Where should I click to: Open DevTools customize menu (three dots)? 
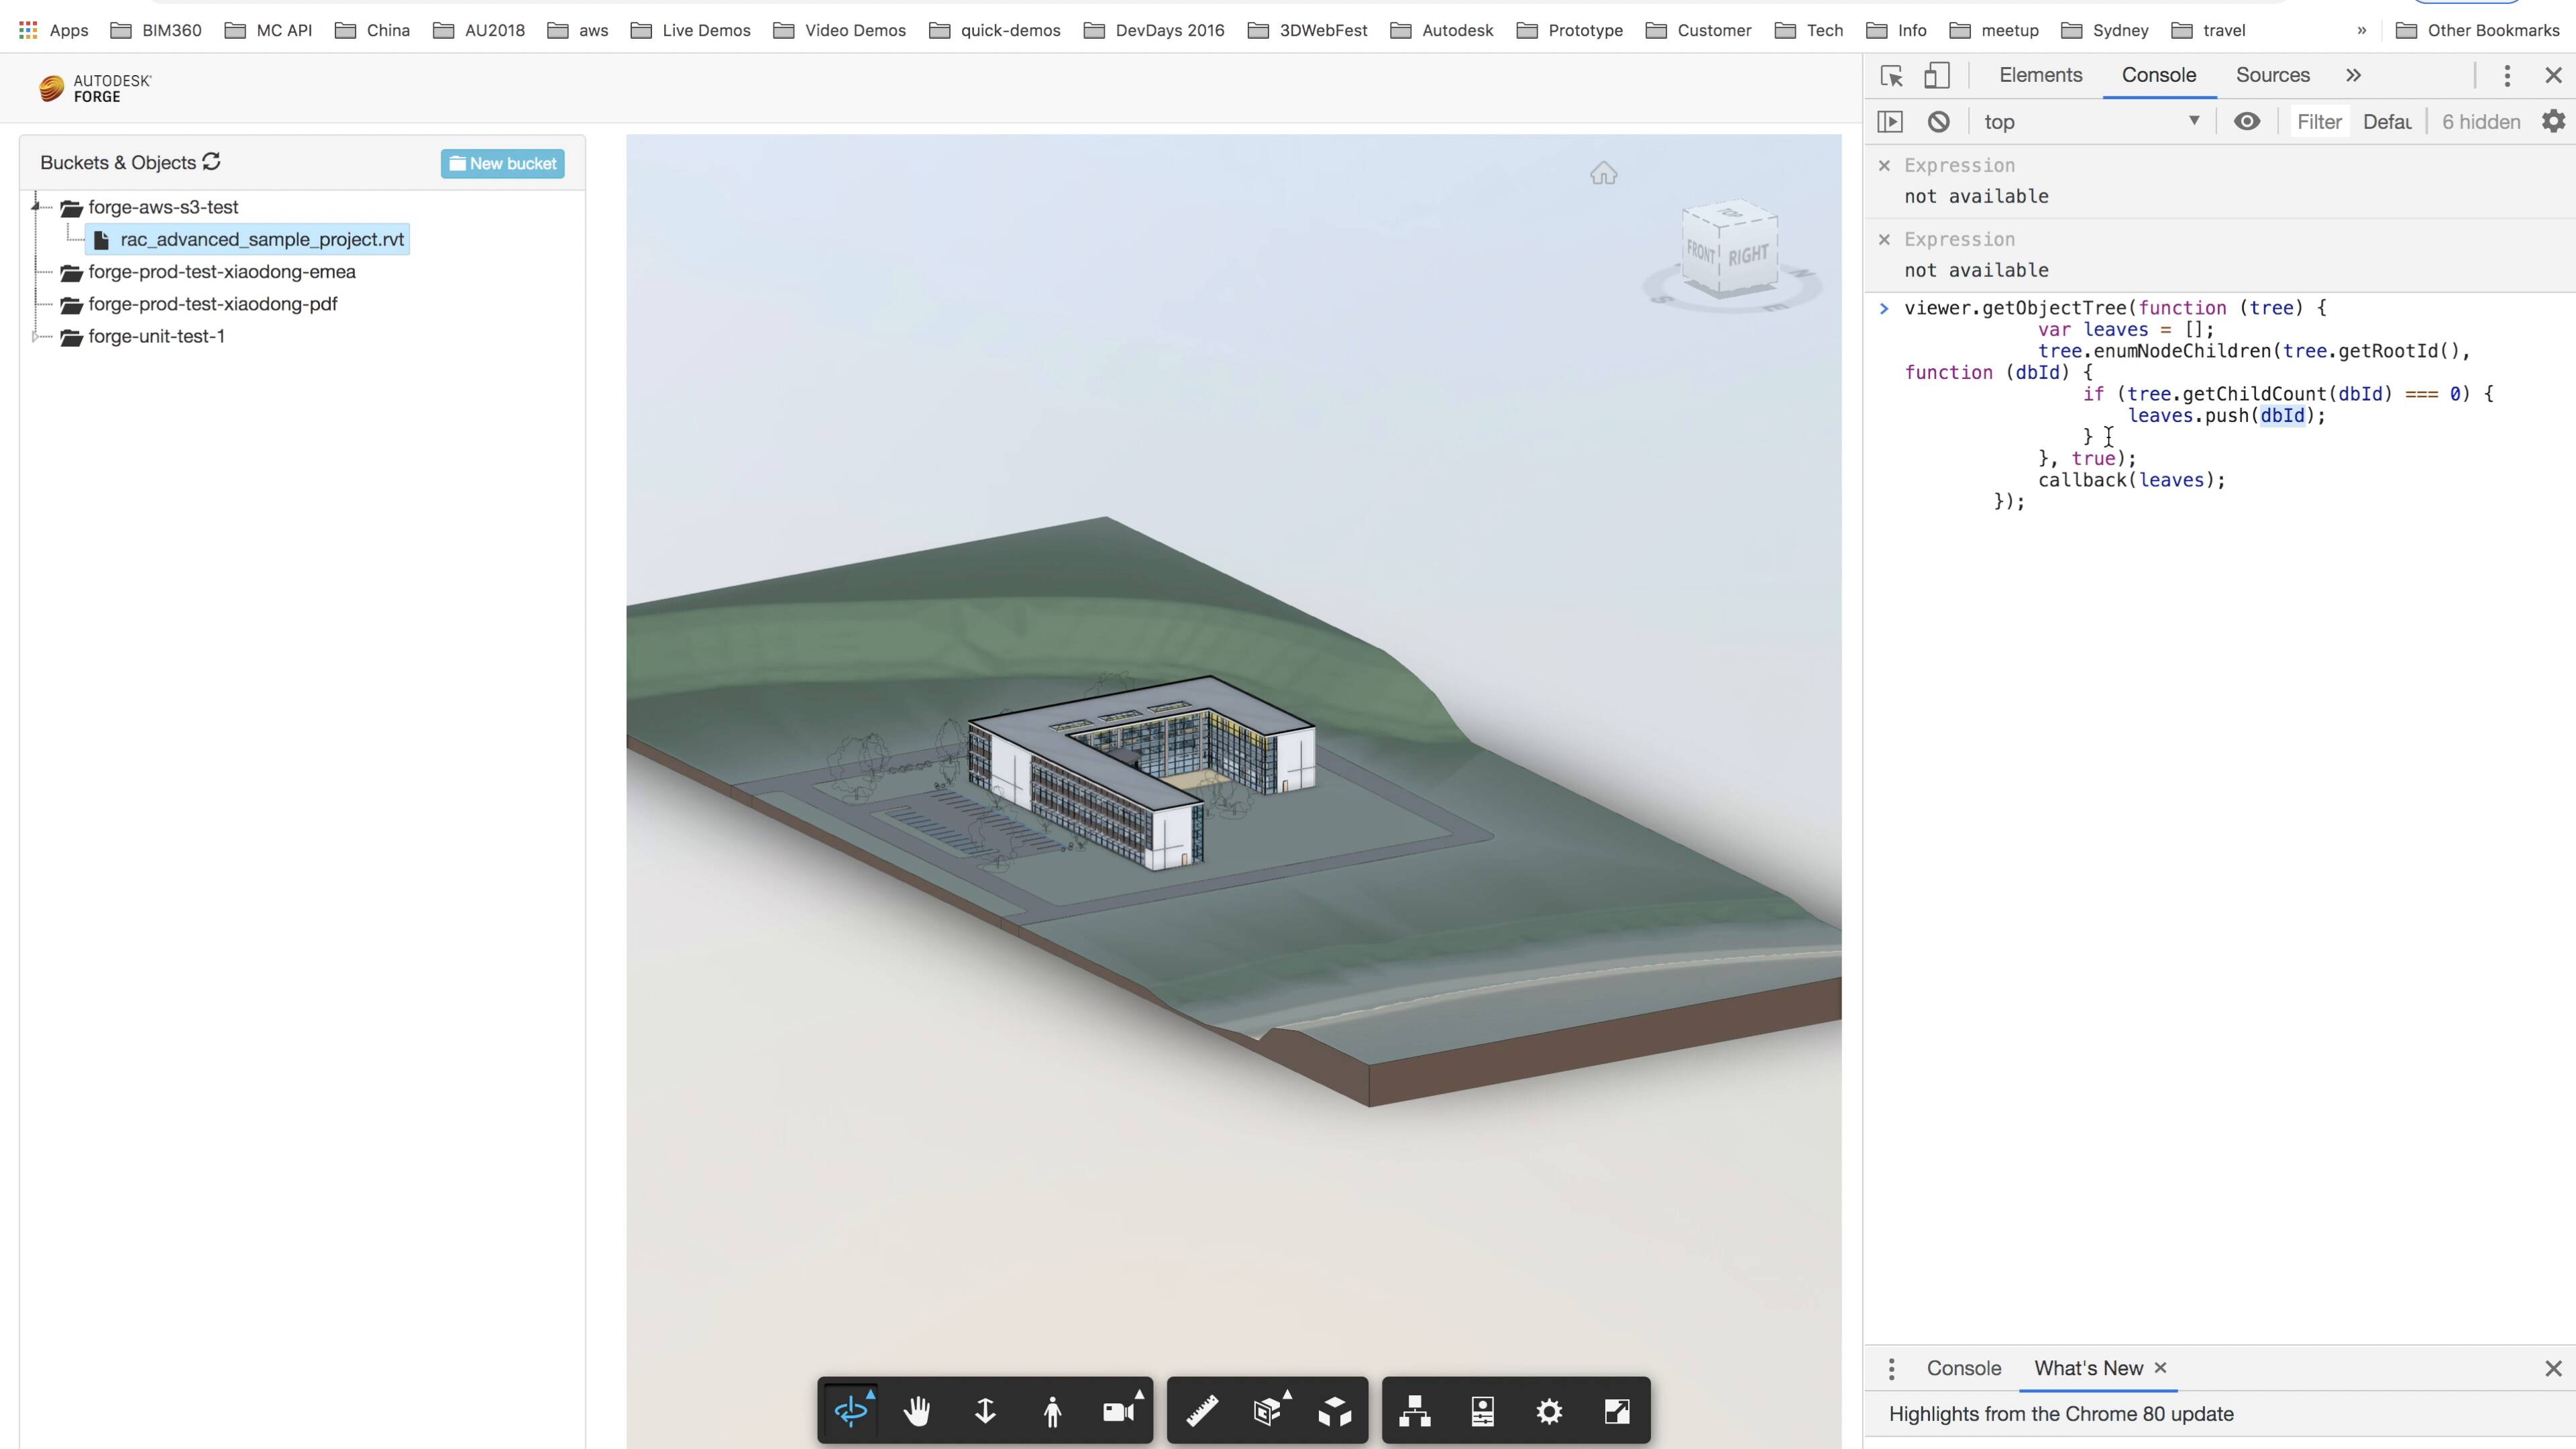pyautogui.click(x=2507, y=76)
